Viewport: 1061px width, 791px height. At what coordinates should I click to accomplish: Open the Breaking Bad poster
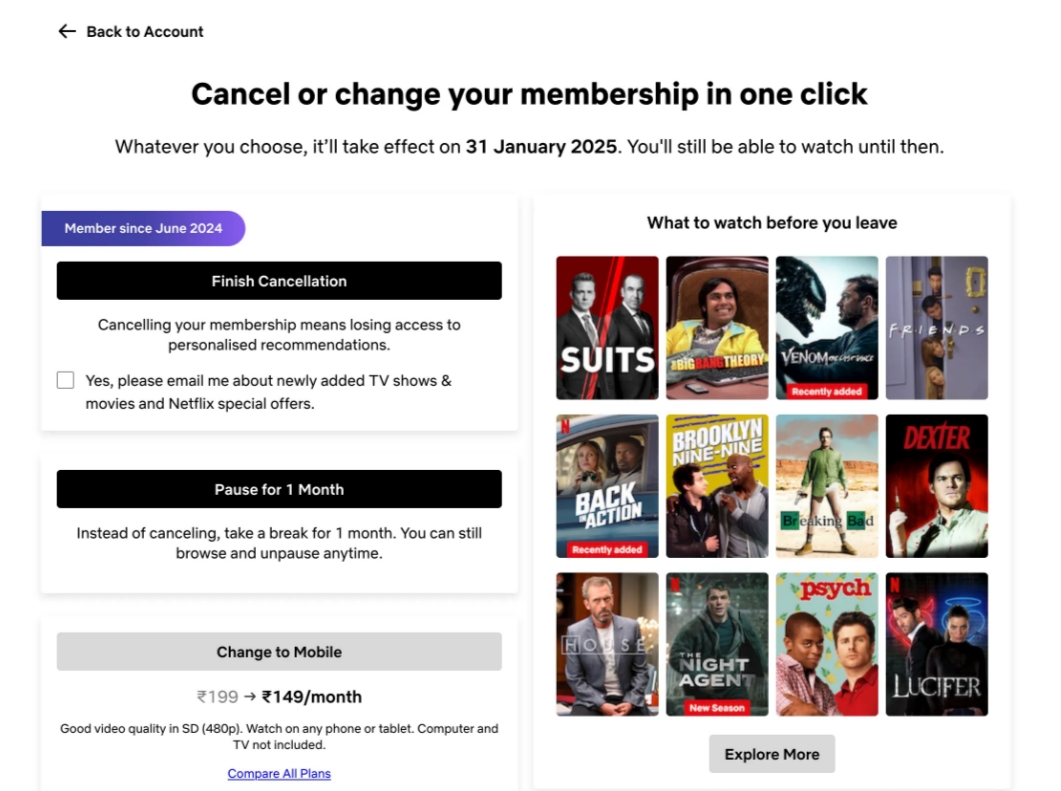tap(827, 486)
